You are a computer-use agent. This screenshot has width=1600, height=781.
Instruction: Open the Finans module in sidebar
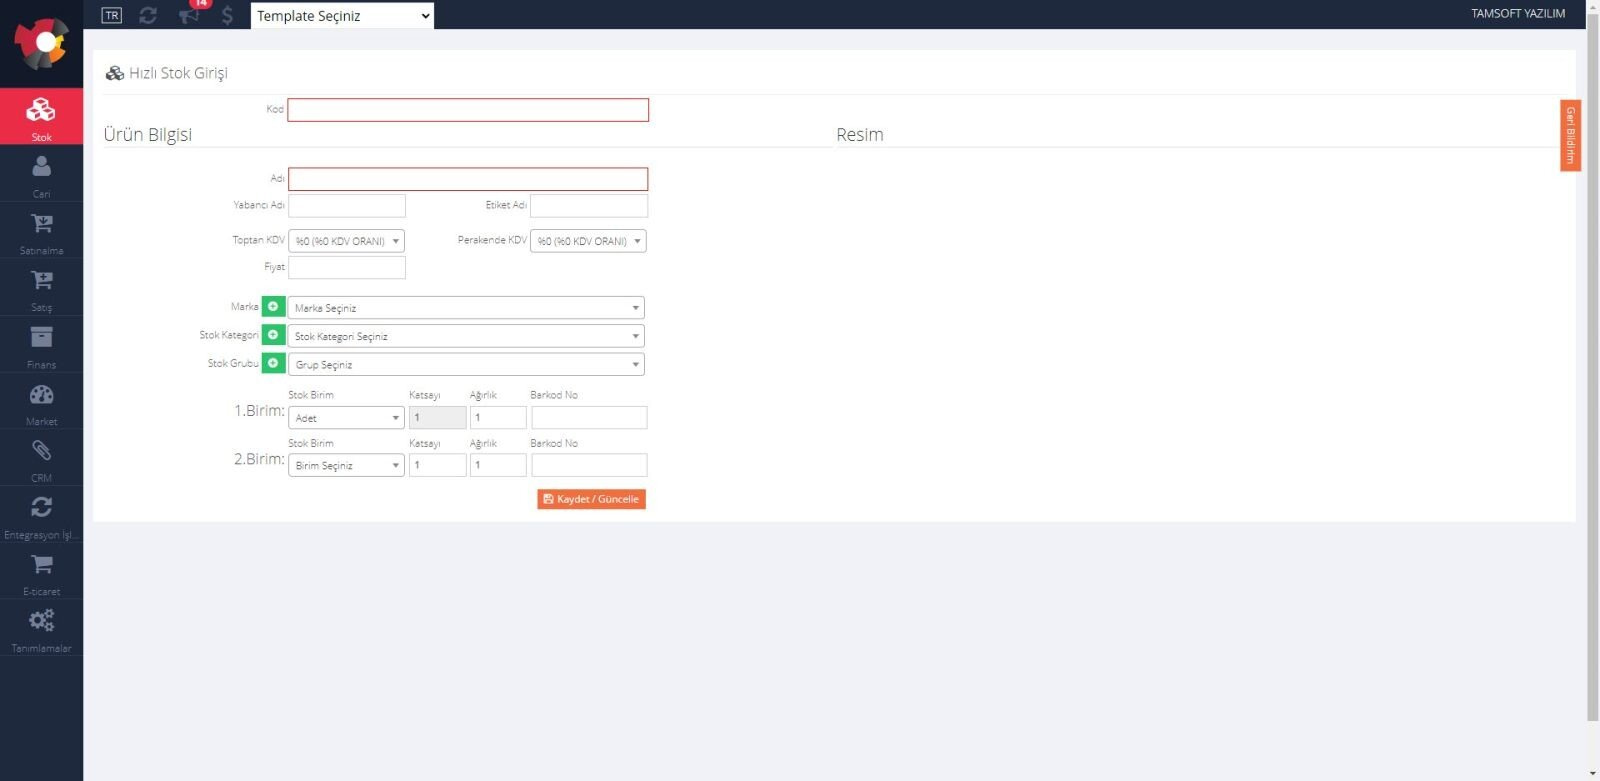(x=41, y=345)
